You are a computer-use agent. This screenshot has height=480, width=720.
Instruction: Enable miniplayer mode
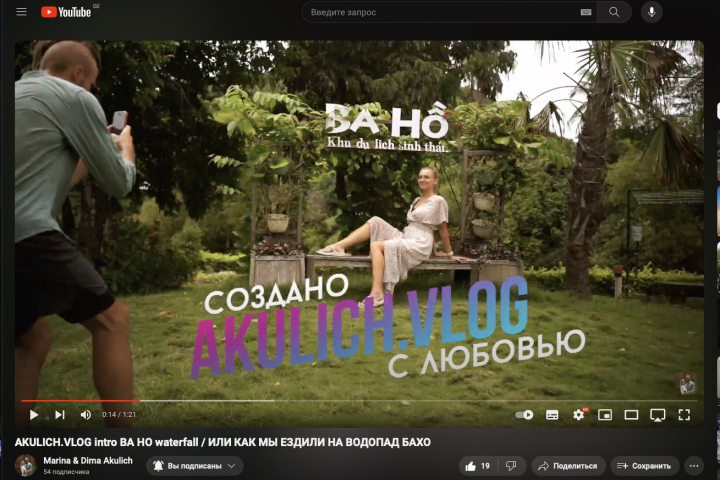[605, 415]
